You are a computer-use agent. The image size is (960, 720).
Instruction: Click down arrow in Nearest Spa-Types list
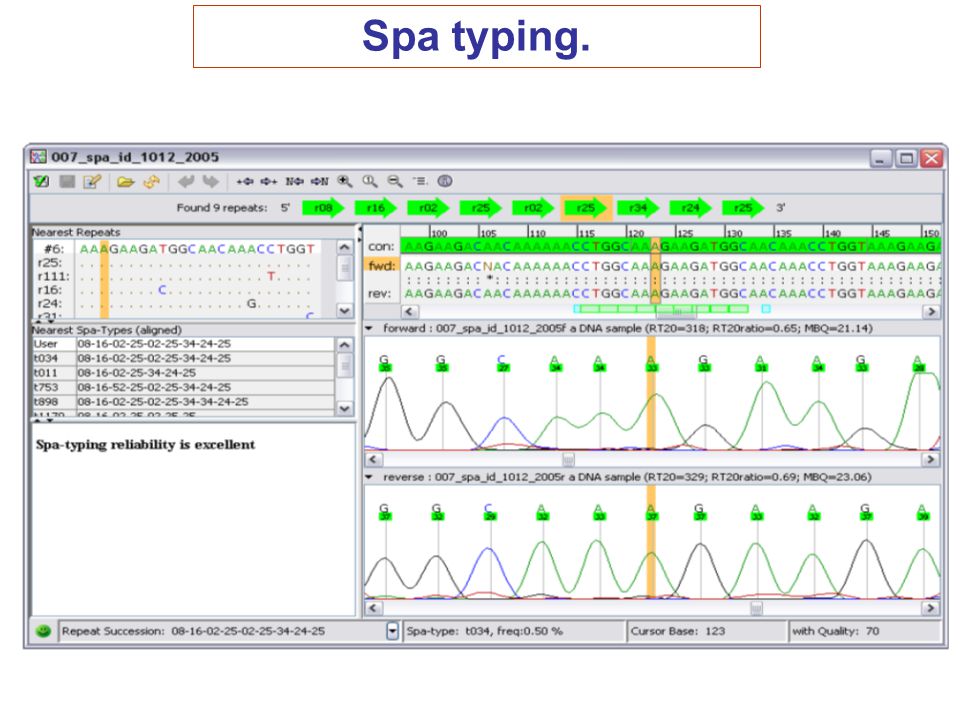[345, 408]
